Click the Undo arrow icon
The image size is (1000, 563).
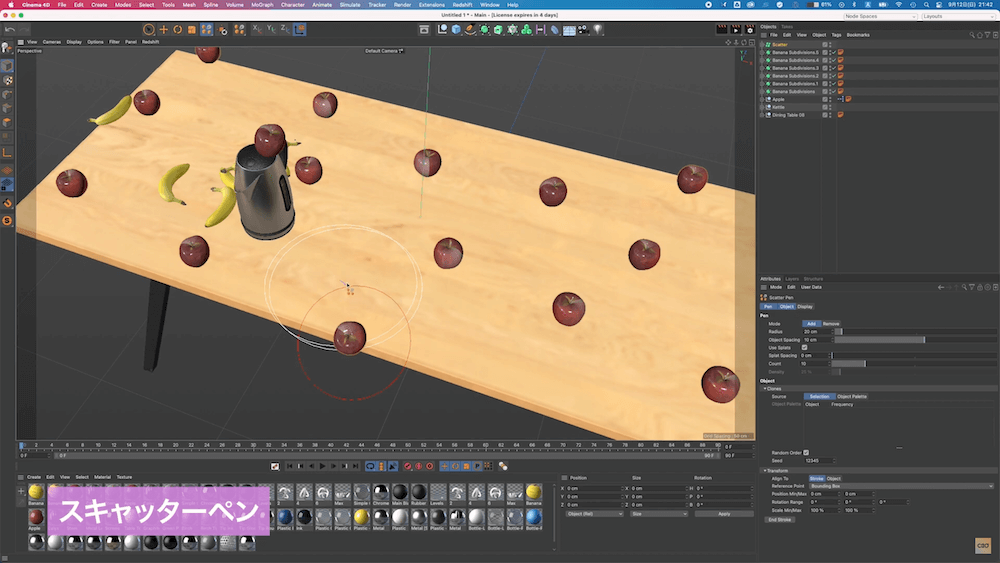click(x=10, y=30)
